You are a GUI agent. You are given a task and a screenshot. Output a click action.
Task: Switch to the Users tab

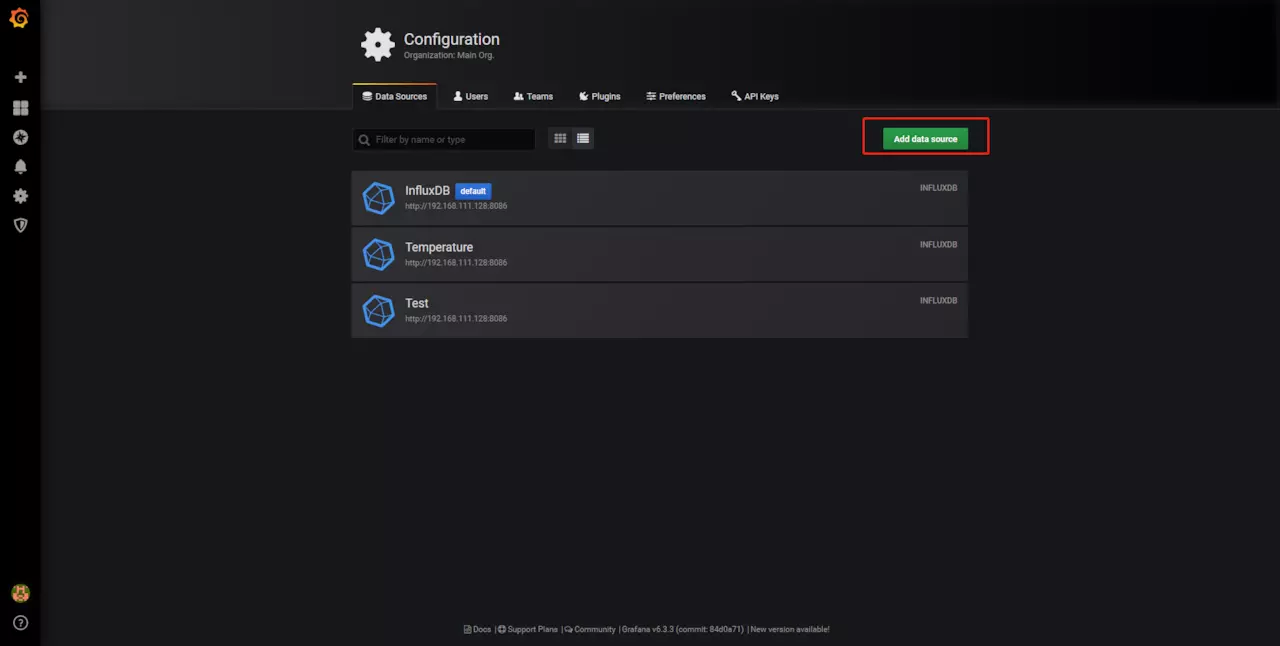tap(471, 96)
